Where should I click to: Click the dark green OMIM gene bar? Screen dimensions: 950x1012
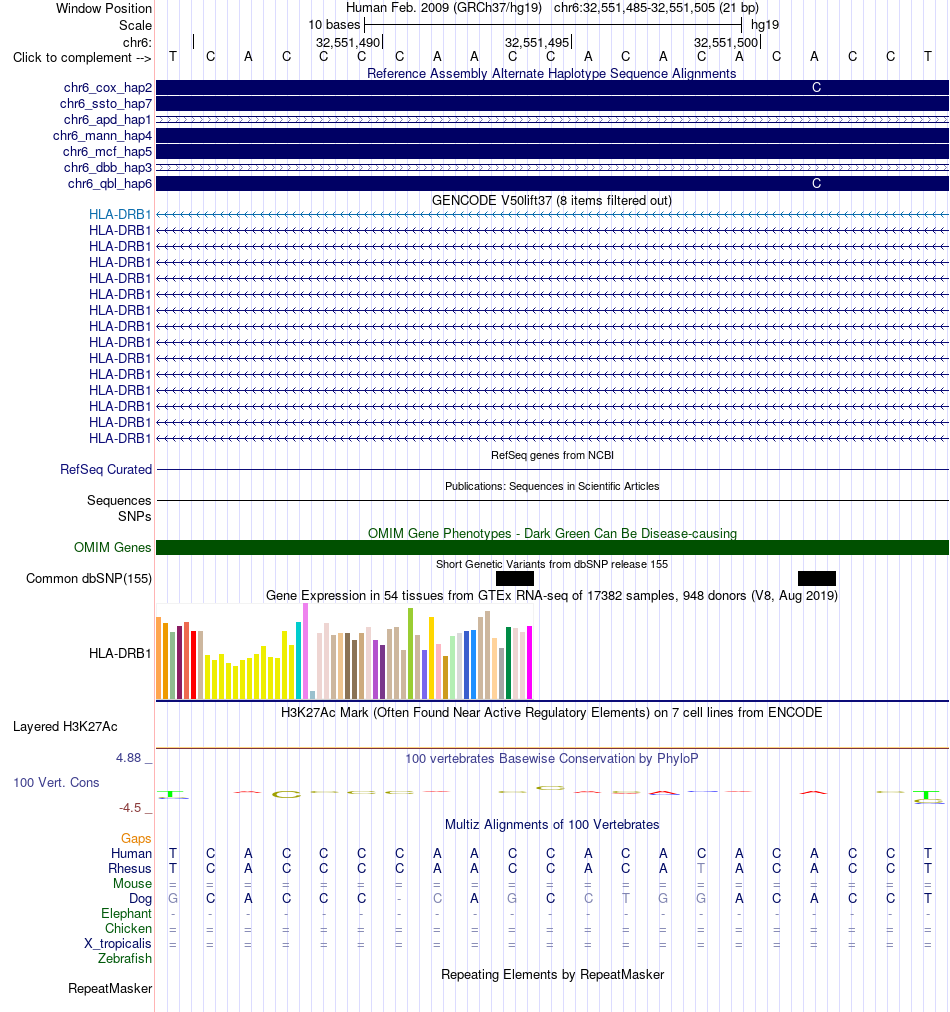[x=552, y=547]
